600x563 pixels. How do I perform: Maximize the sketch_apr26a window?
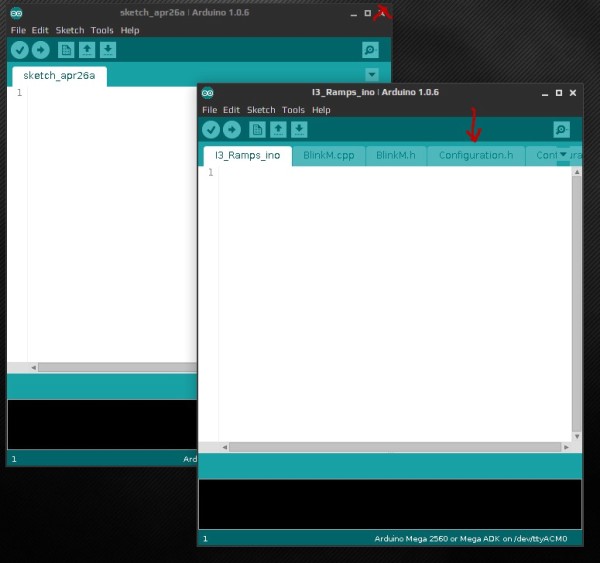(x=367, y=13)
